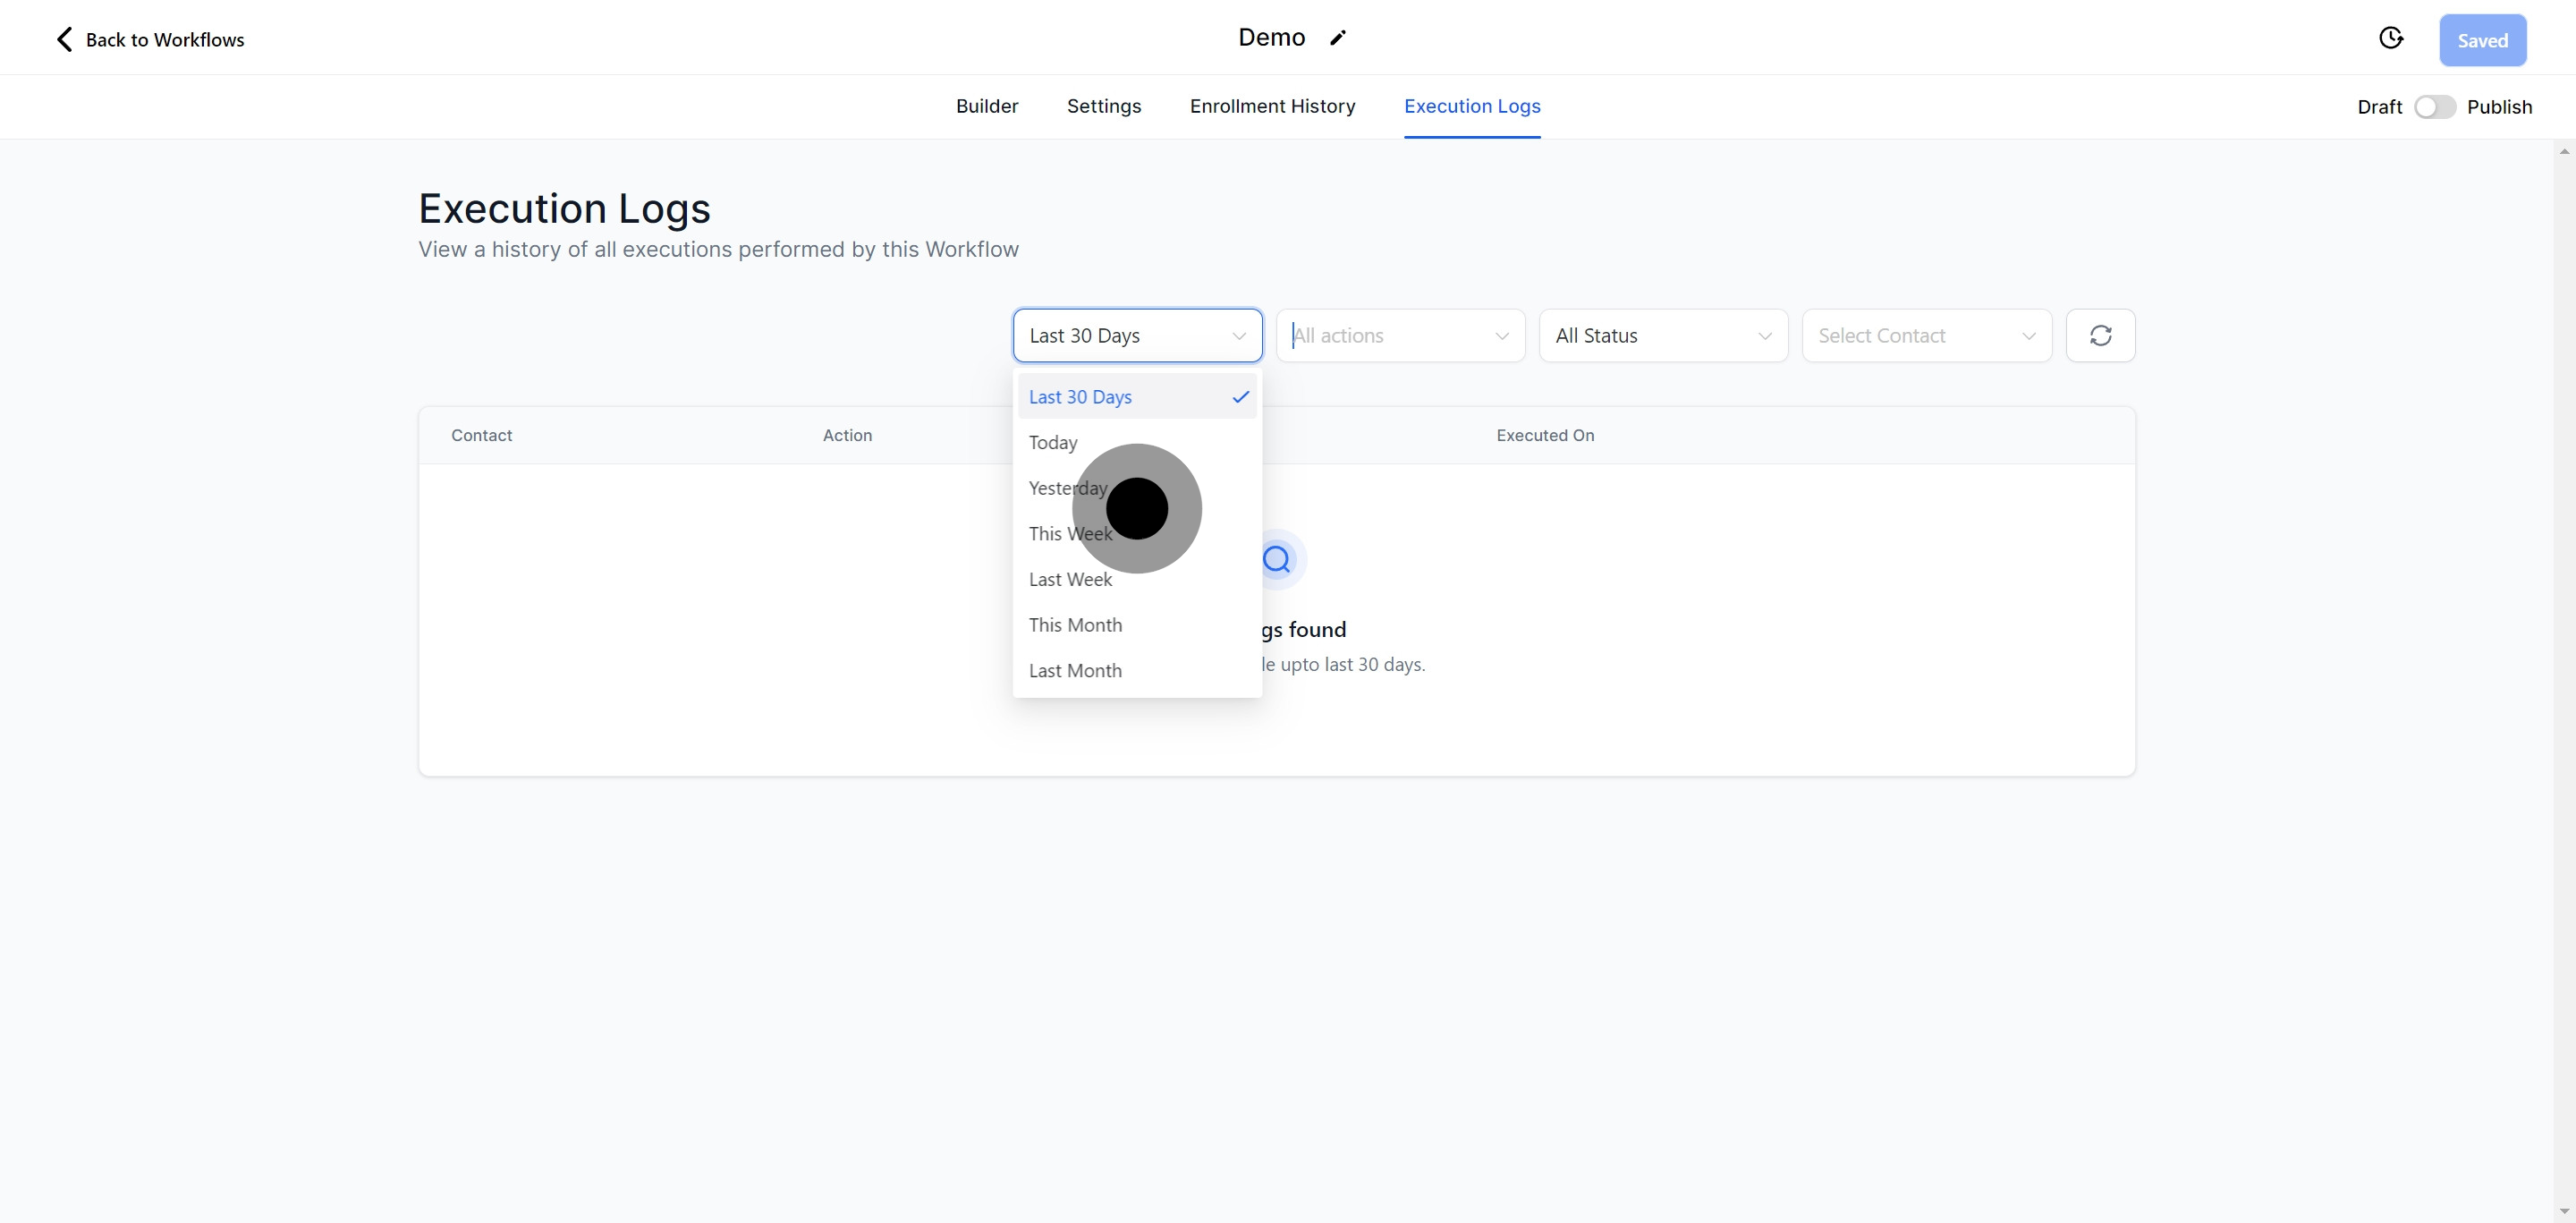Image resolution: width=2576 pixels, height=1223 pixels.
Task: Click Back to Workflows link
Action: point(165,40)
